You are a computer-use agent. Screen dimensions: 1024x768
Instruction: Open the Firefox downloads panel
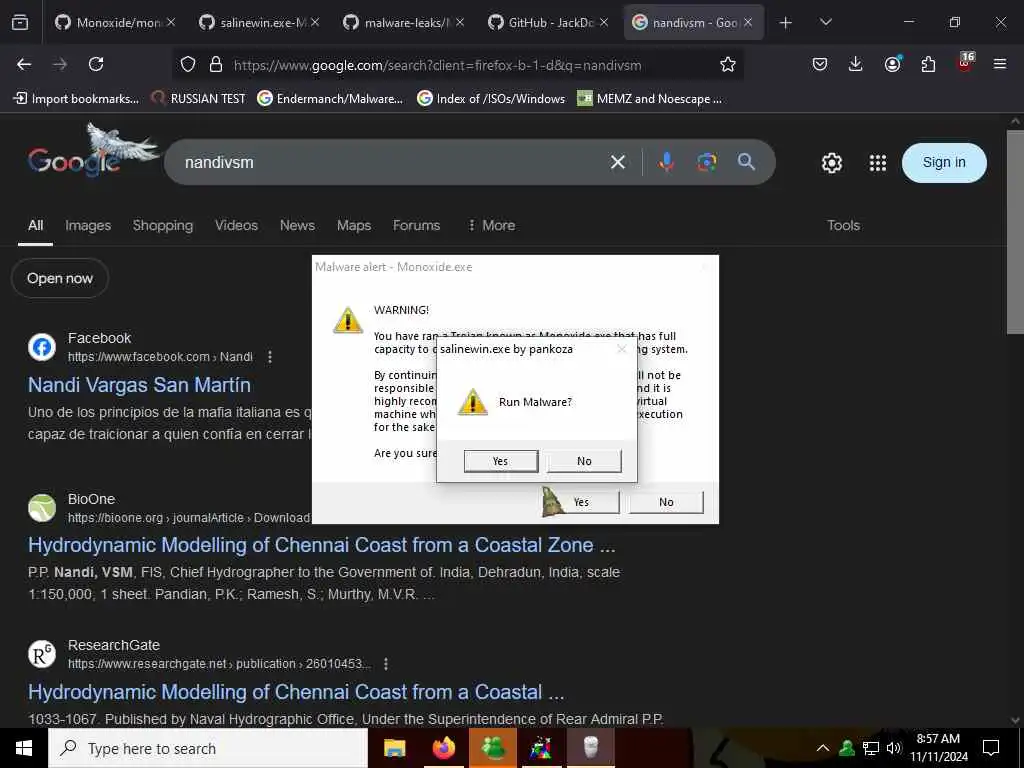(856, 64)
